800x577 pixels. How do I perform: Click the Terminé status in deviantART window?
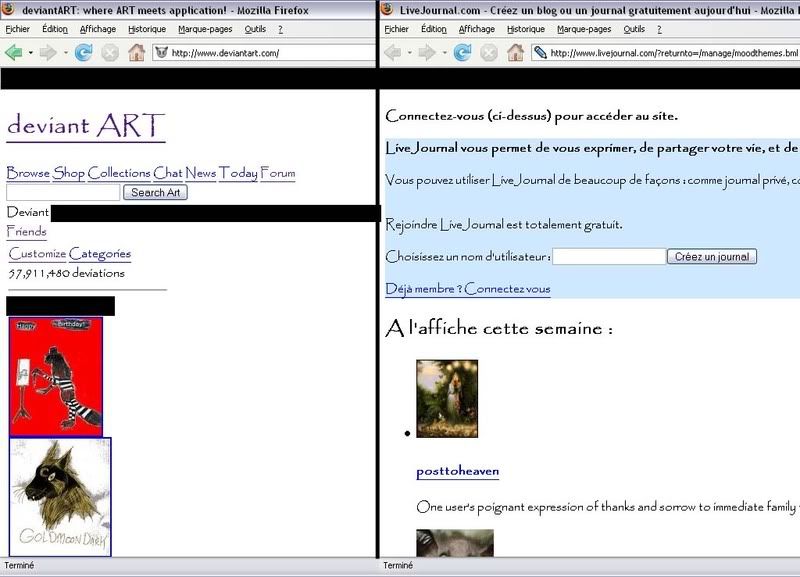pyautogui.click(x=19, y=565)
